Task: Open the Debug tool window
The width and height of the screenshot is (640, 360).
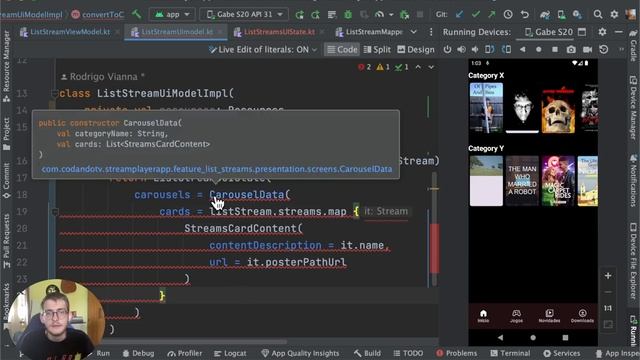Action: [138, 353]
